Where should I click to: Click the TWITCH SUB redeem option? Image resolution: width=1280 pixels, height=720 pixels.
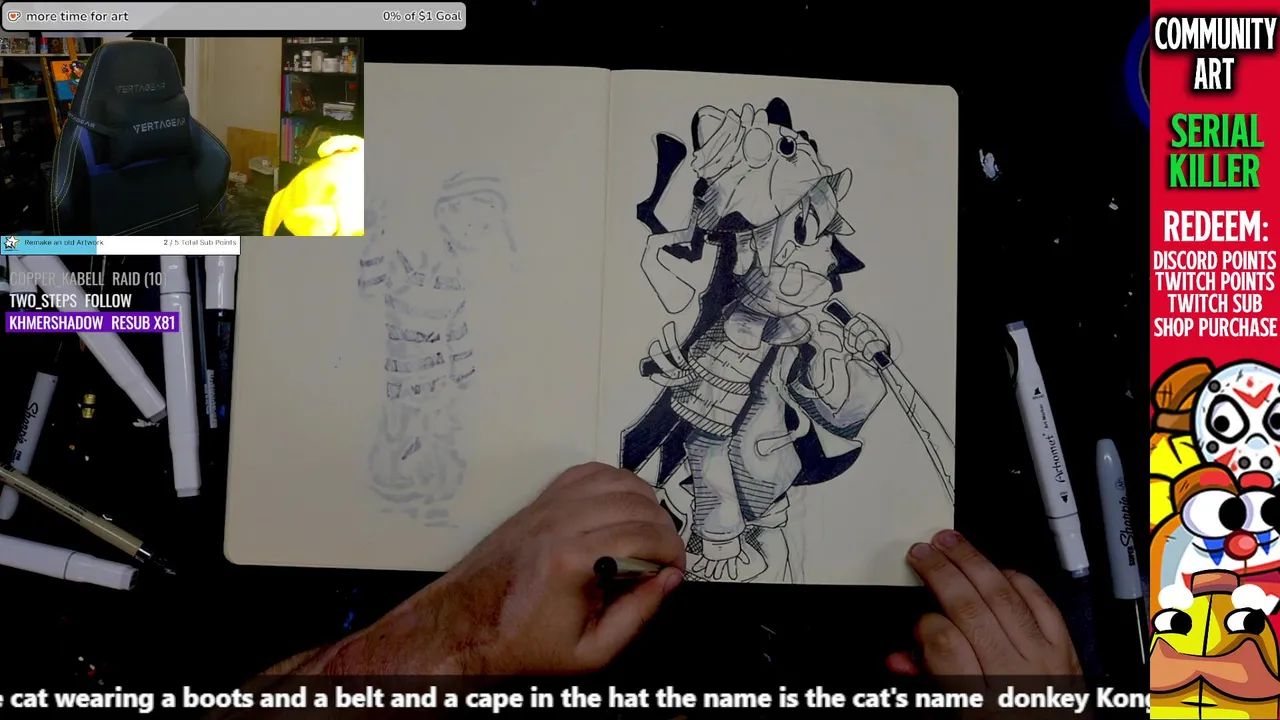click(1215, 305)
